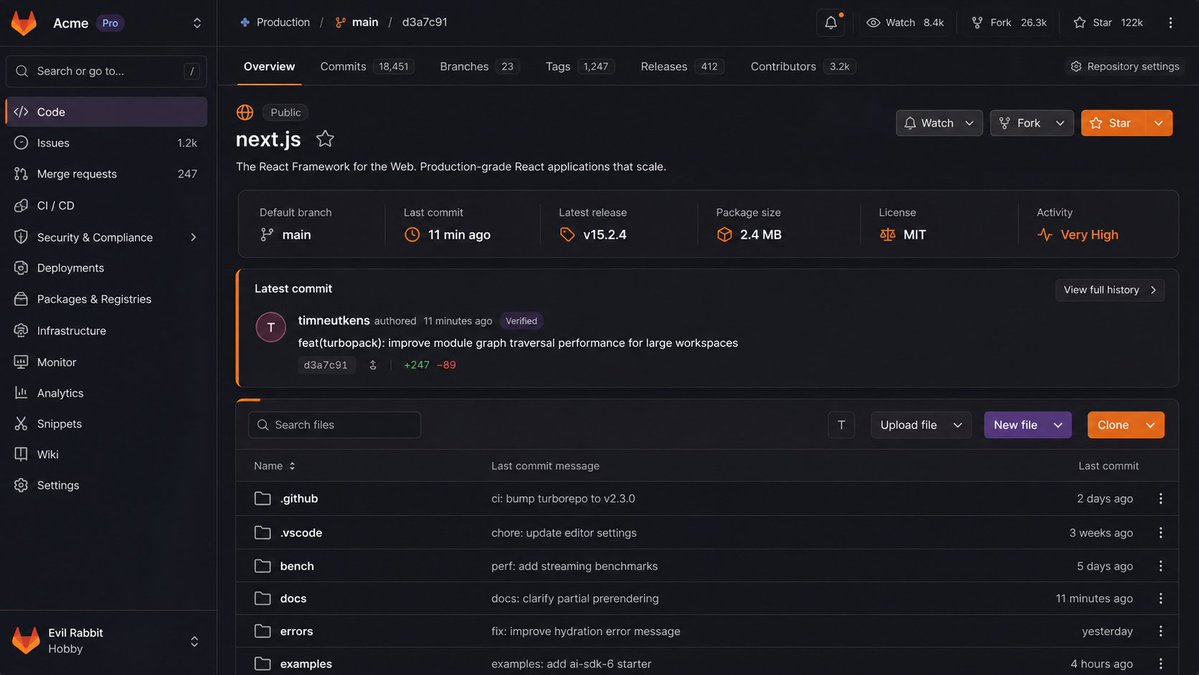Open Packages & Registries sidebar item
This screenshot has height=675, width=1199.
tap(106, 299)
